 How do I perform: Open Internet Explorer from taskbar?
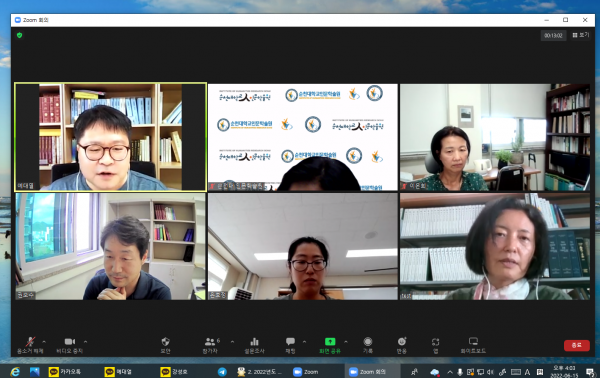coord(15,371)
